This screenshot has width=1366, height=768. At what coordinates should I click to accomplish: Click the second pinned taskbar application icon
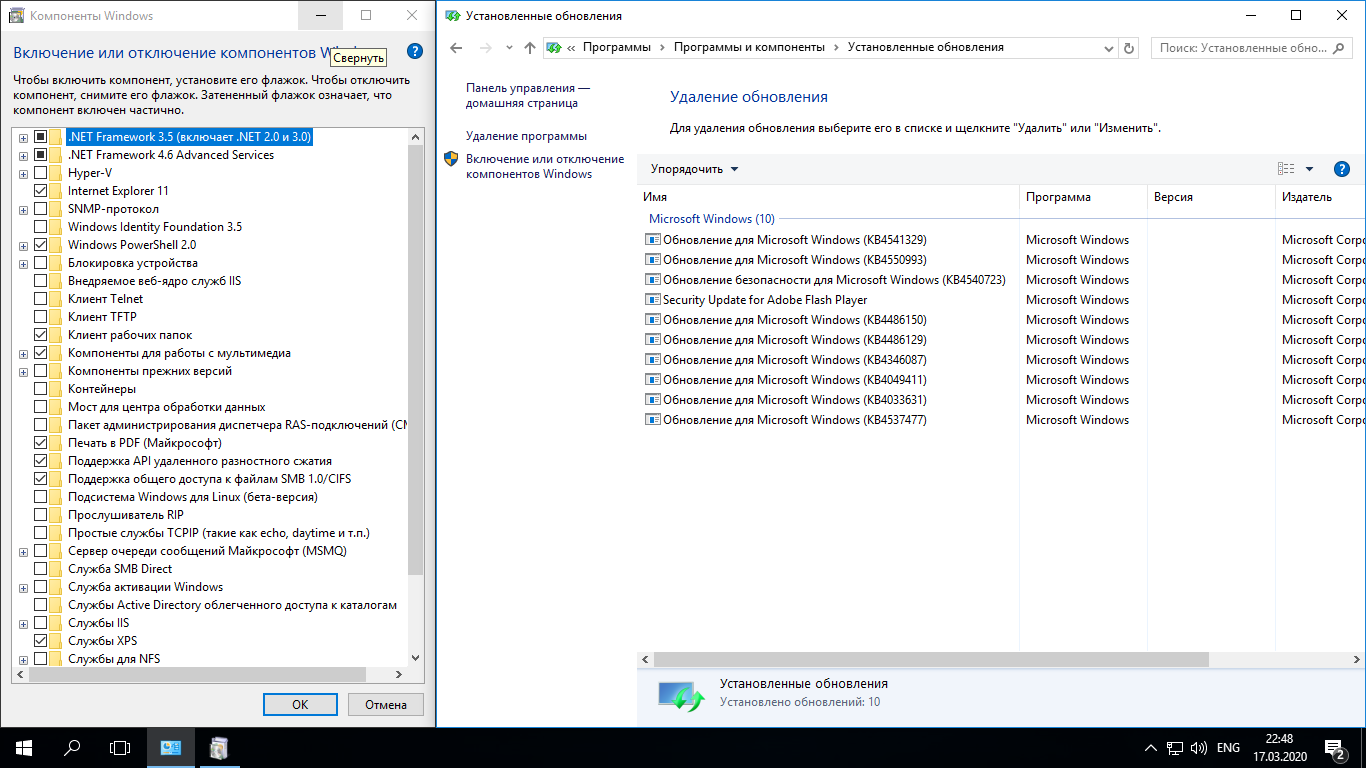pos(219,747)
